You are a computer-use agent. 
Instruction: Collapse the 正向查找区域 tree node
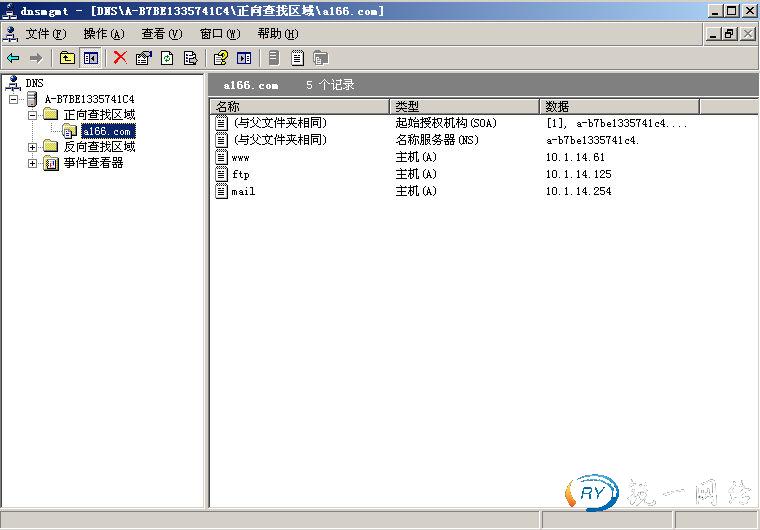pyautogui.click(x=32, y=115)
